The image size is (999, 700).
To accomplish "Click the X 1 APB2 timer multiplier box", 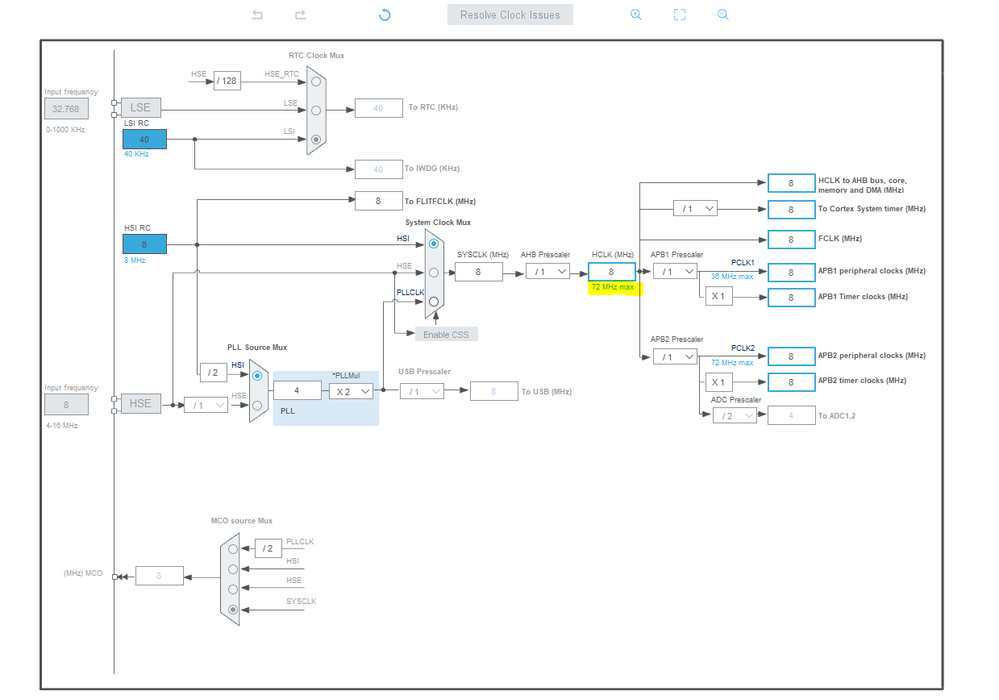I will 719,382.
